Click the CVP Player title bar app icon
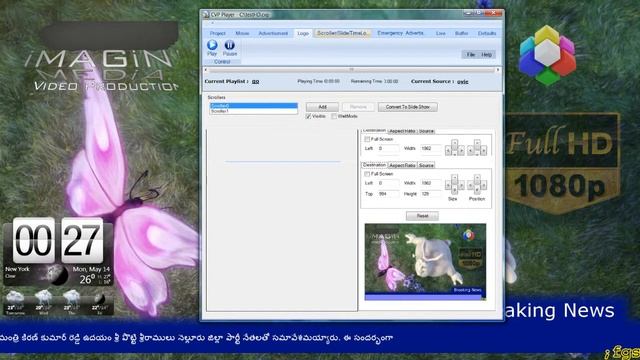 [x=207, y=14]
